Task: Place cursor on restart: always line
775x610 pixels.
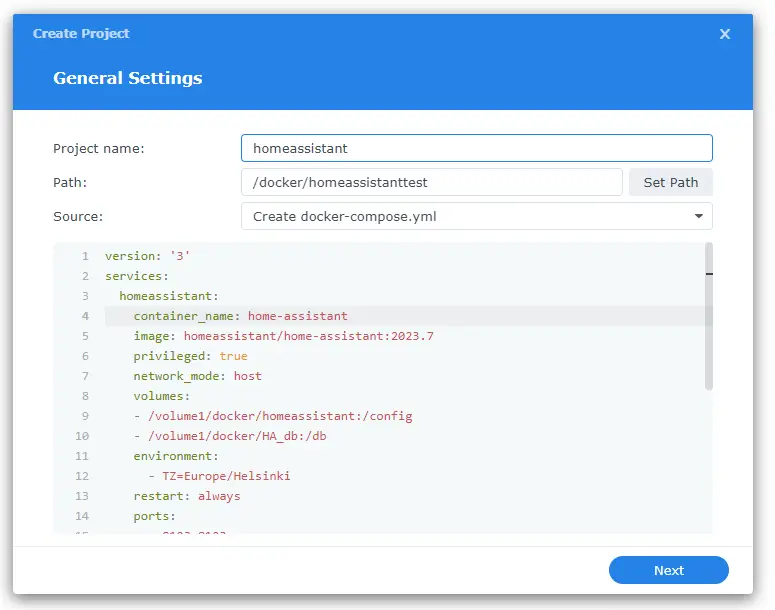Action: [x=187, y=496]
